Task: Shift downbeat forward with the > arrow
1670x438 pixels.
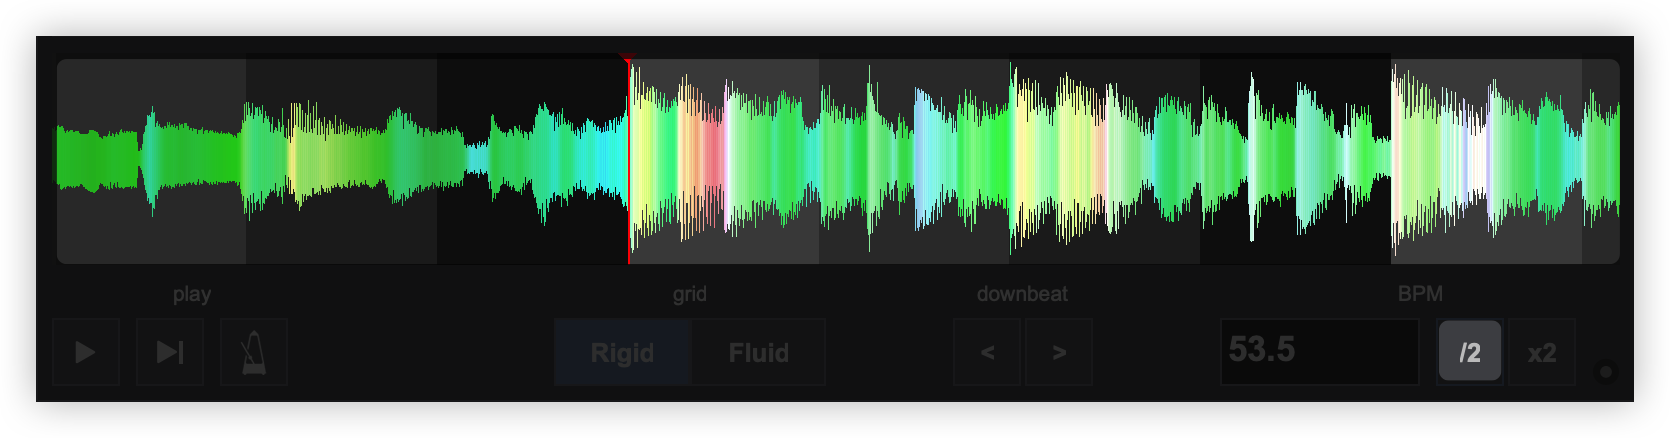Action: point(1059,352)
